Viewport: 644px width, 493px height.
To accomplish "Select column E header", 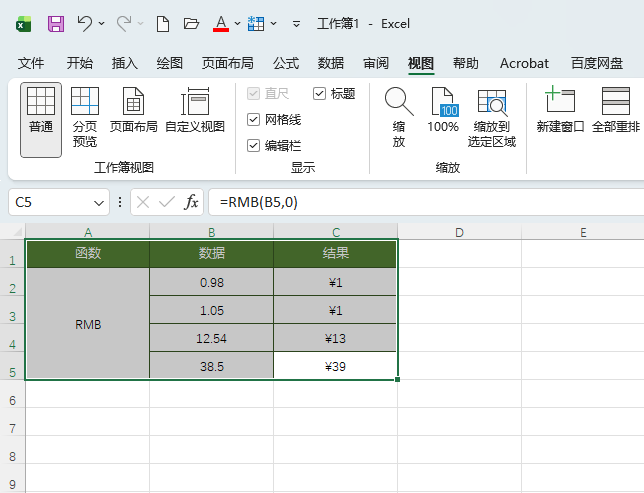I will click(583, 232).
